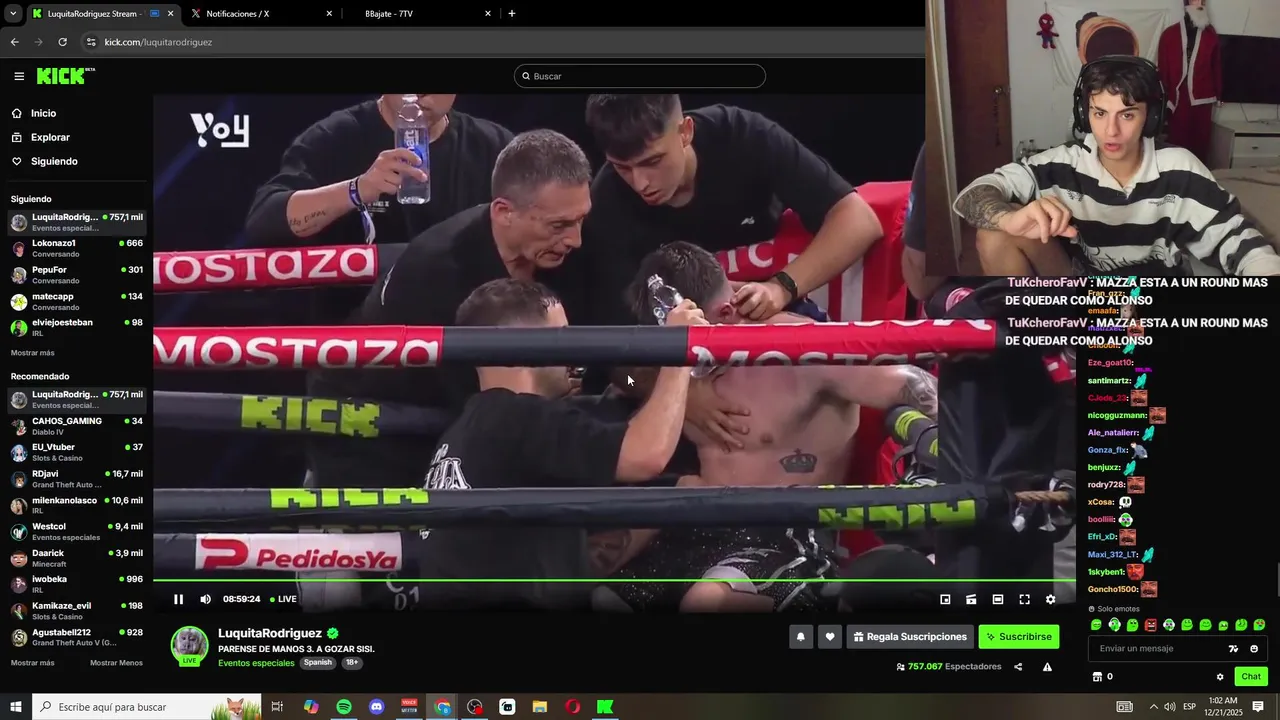The width and height of the screenshot is (1280, 720).
Task: Go back in the browser
Action: 14,42
